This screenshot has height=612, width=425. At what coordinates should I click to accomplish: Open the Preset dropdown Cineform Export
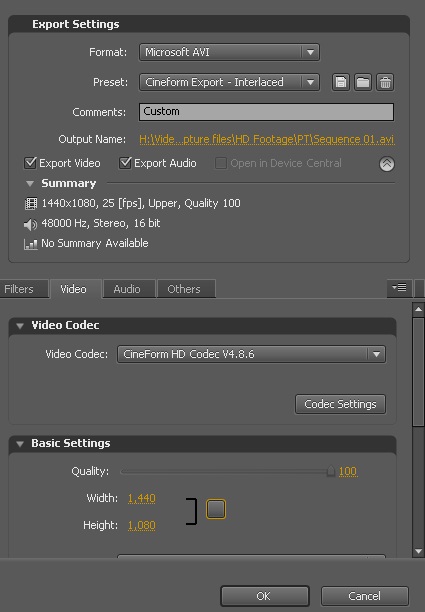(229, 82)
